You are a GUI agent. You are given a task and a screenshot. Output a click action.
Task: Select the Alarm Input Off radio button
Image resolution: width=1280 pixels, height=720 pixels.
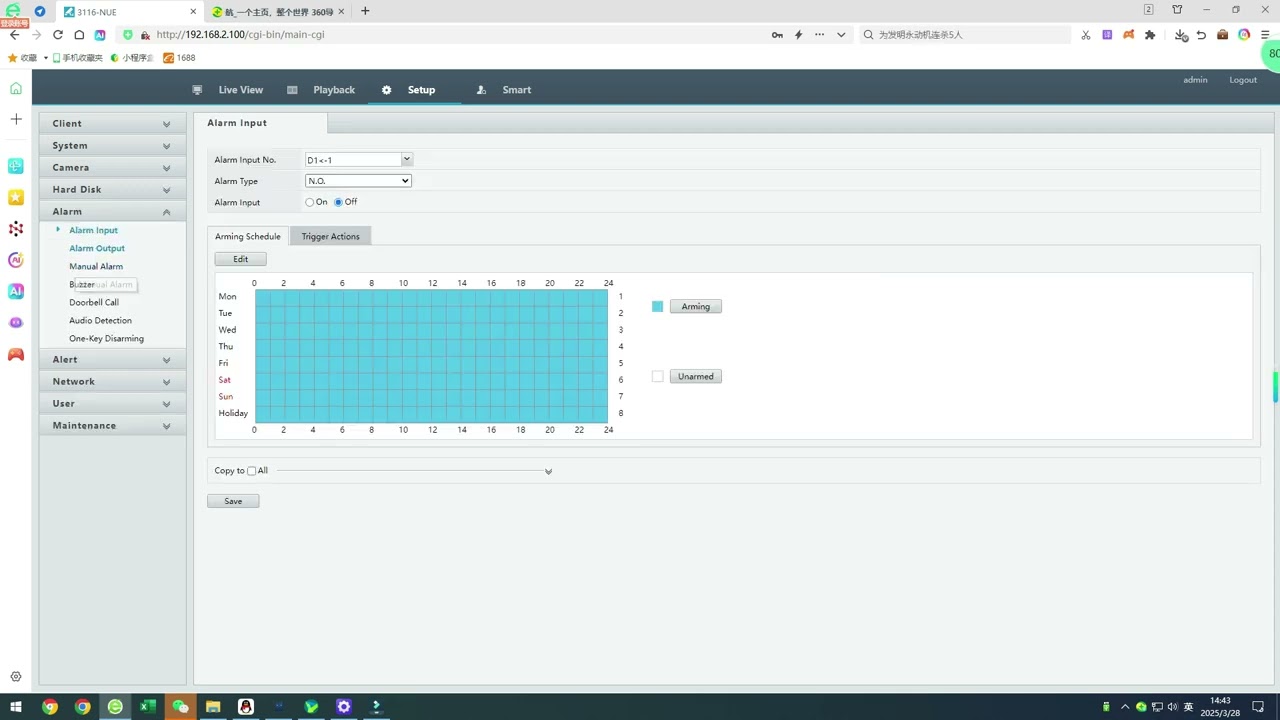click(339, 202)
